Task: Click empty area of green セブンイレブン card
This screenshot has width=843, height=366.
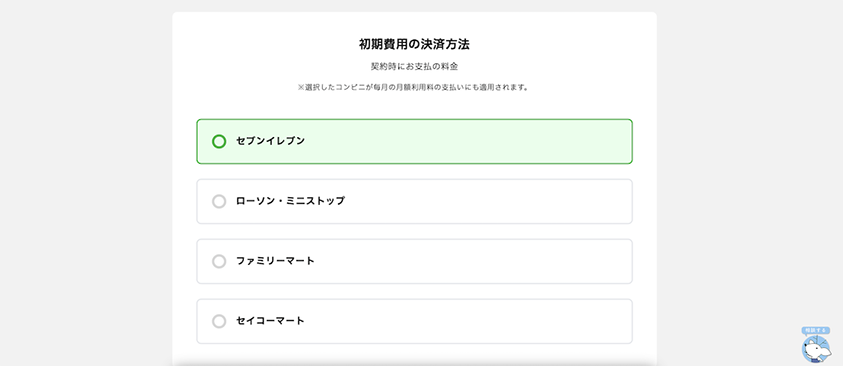Action: coord(468,141)
